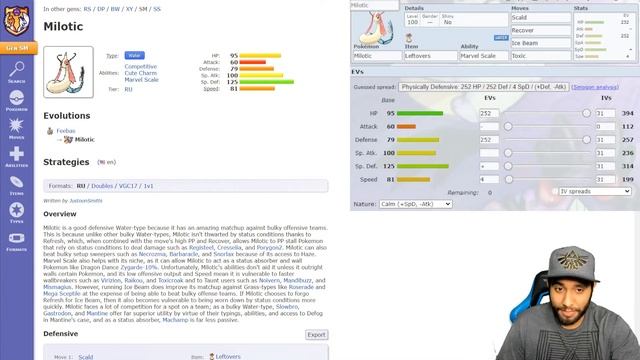
Task: Switch to RS generation link
Action: 87,9
